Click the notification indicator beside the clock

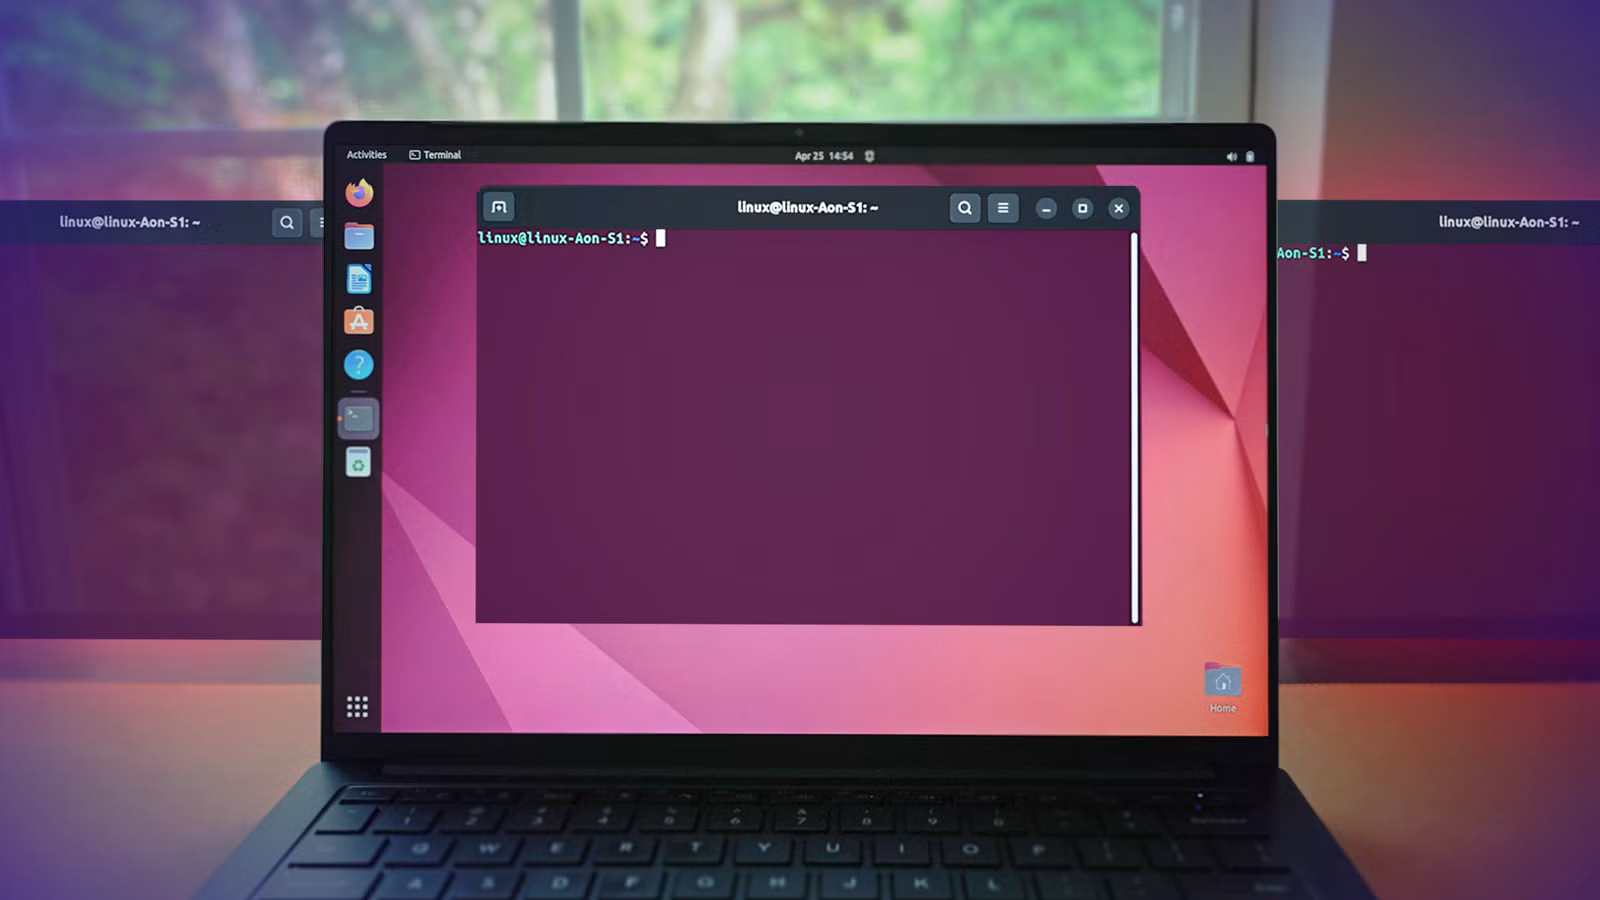pyautogui.click(x=869, y=156)
